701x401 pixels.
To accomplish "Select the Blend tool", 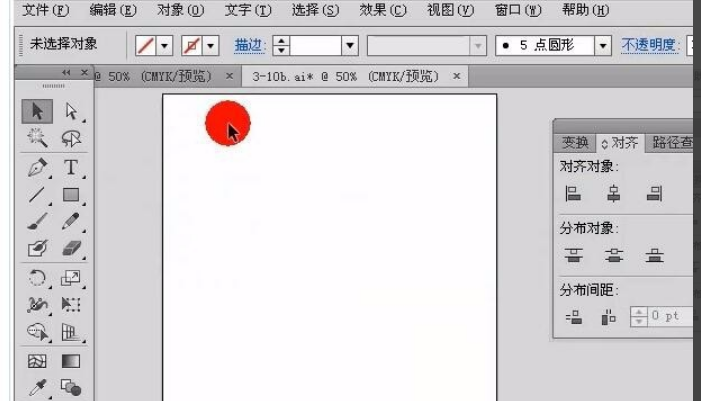I will [x=71, y=388].
